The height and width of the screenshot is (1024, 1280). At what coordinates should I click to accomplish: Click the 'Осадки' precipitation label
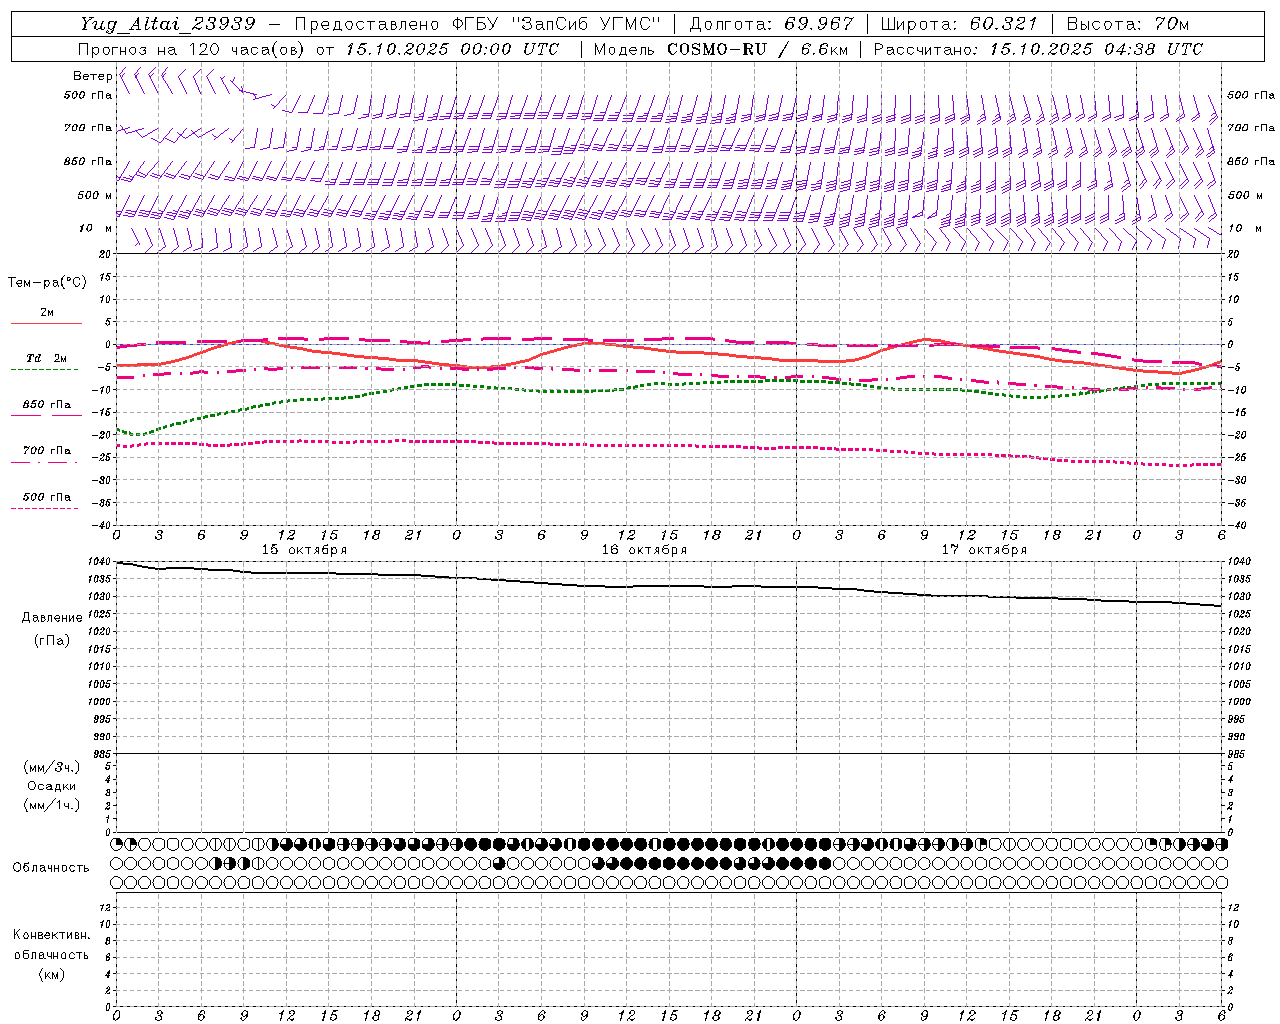pyautogui.click(x=52, y=786)
